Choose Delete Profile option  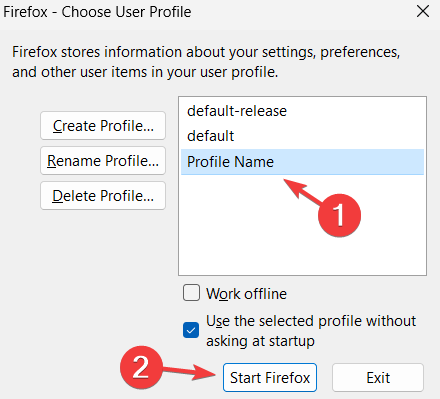103,196
